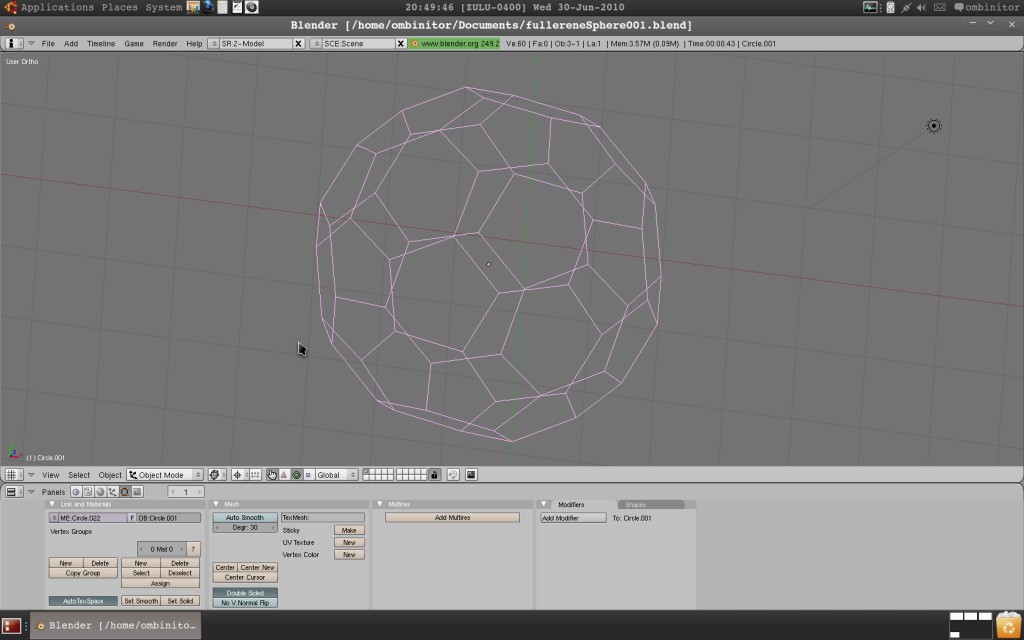Open the Object Mode dropdown
The image size is (1024, 640).
163,474
